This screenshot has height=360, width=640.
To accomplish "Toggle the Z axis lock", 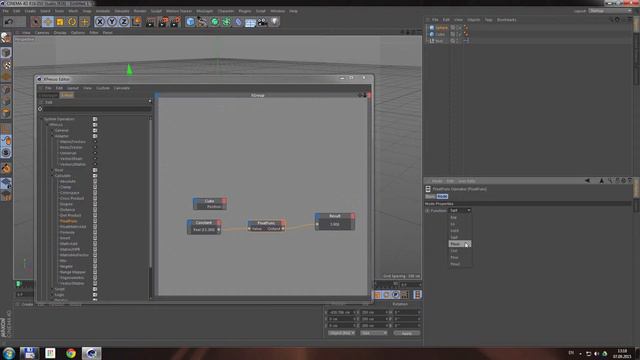I will tap(124, 21).
